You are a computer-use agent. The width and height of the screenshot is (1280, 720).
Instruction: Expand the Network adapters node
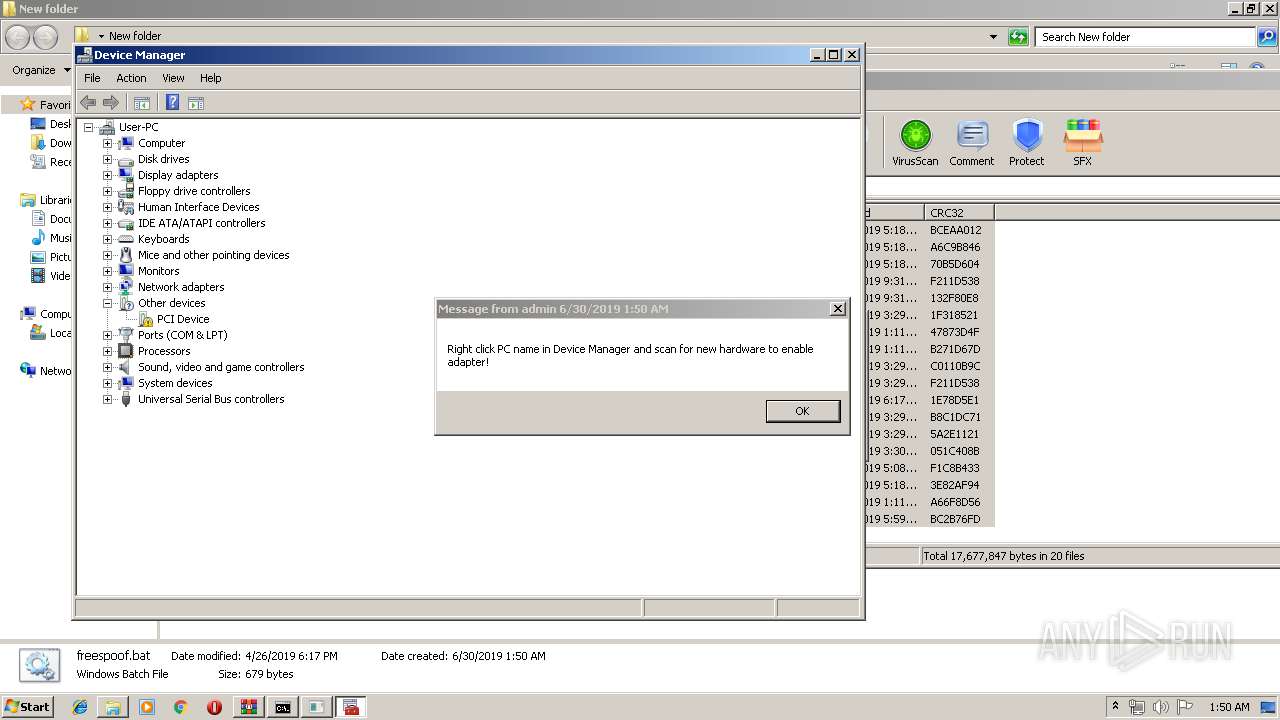107,287
